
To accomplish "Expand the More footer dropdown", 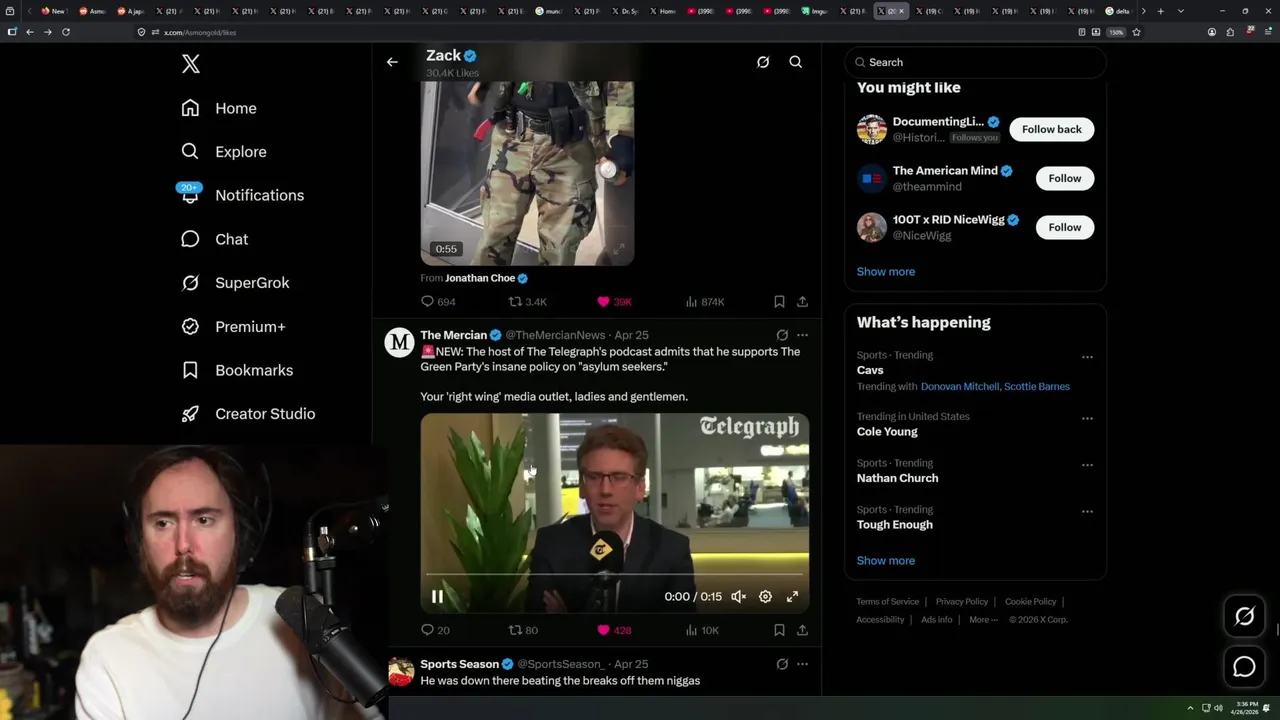I will [983, 620].
